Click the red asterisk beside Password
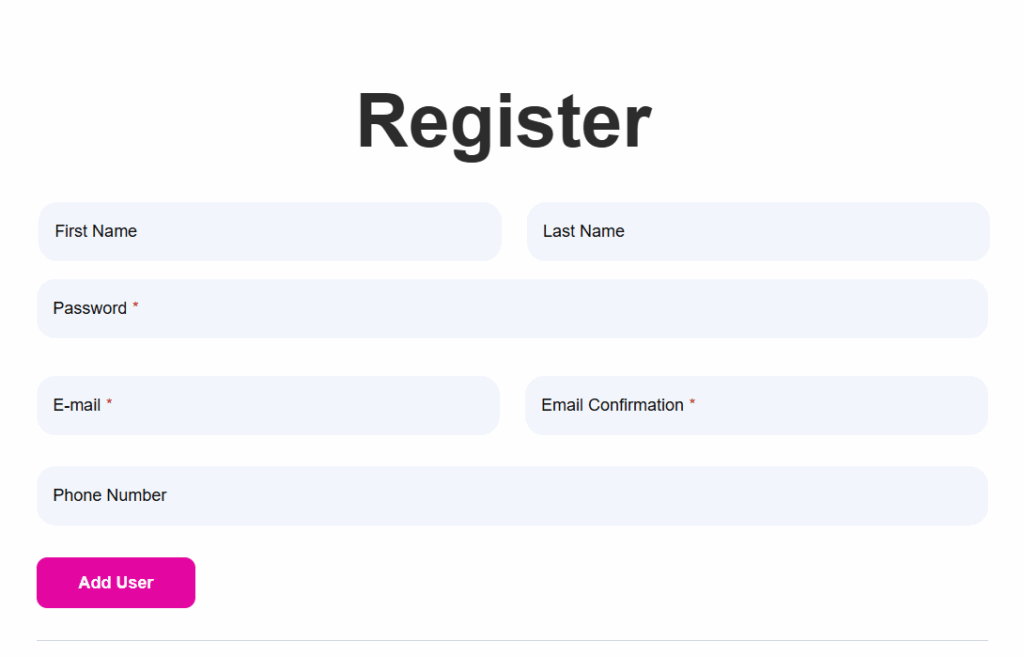Image resolution: width=1024 pixels, height=657 pixels. click(x=135, y=305)
